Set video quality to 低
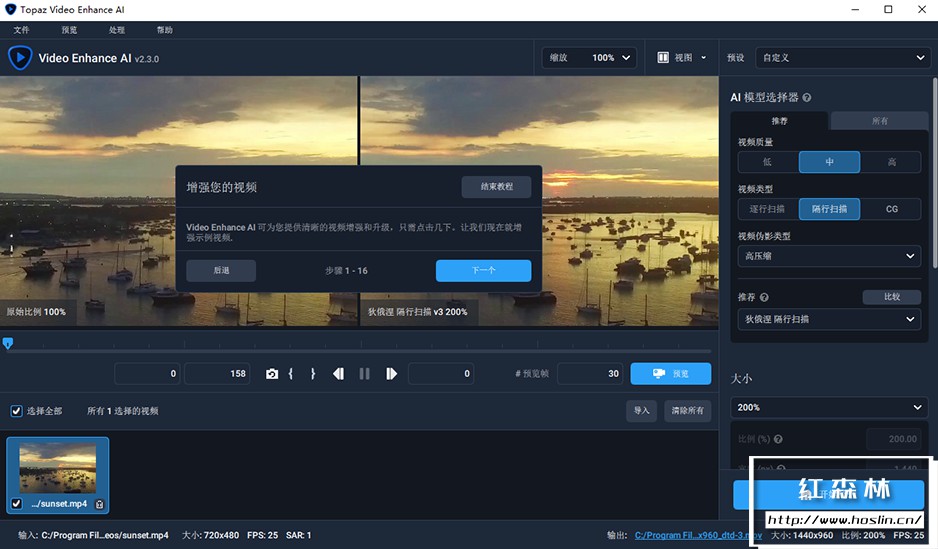Viewport: 938px width, 549px height. pyautogui.click(x=768, y=162)
